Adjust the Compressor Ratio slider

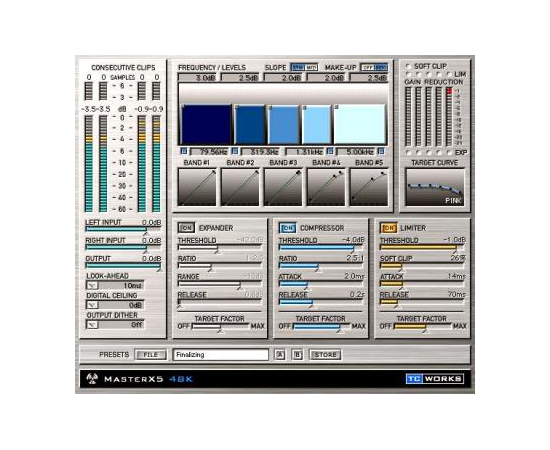pyautogui.click(x=321, y=266)
